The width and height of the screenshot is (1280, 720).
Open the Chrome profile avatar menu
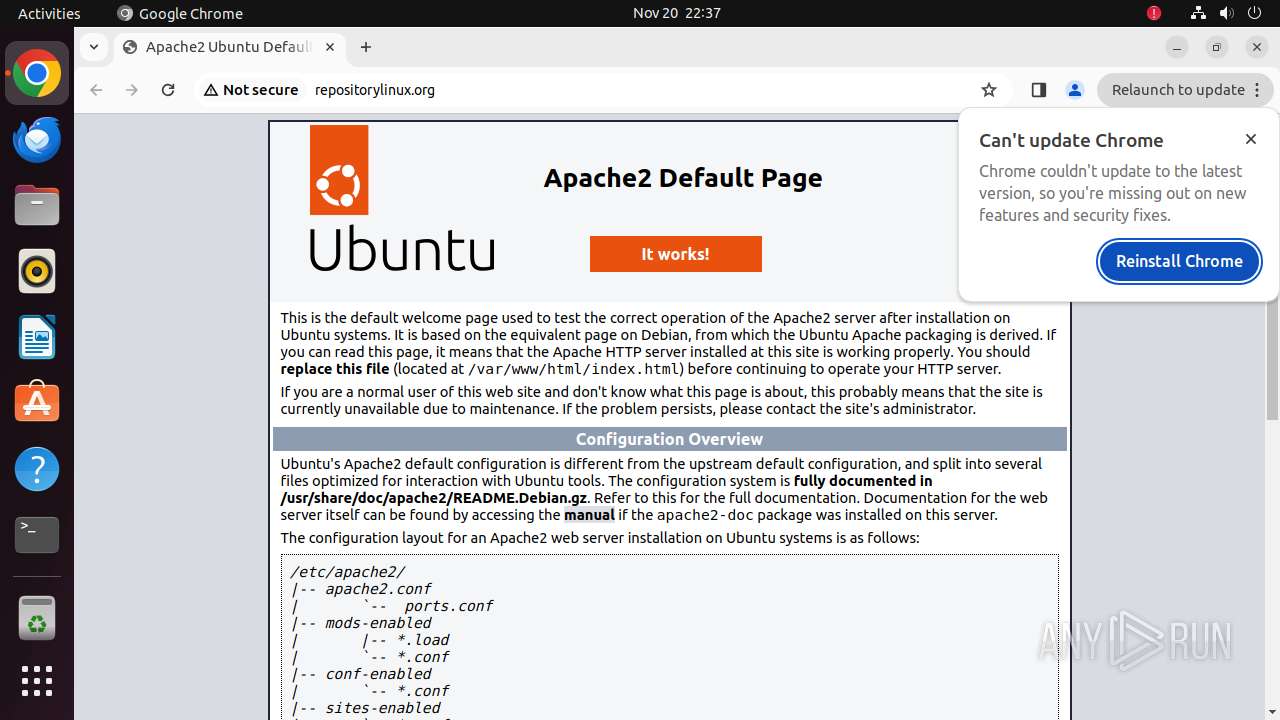tap(1075, 90)
